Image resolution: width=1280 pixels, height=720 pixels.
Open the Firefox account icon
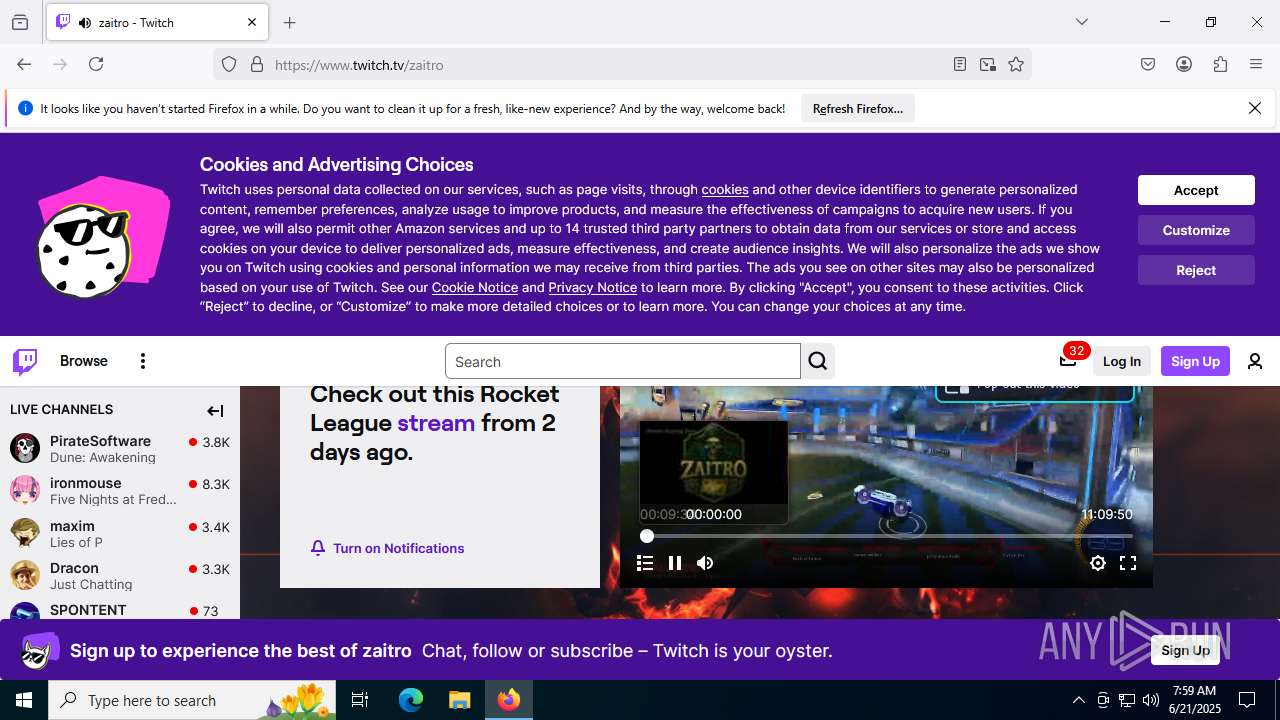[1184, 64]
